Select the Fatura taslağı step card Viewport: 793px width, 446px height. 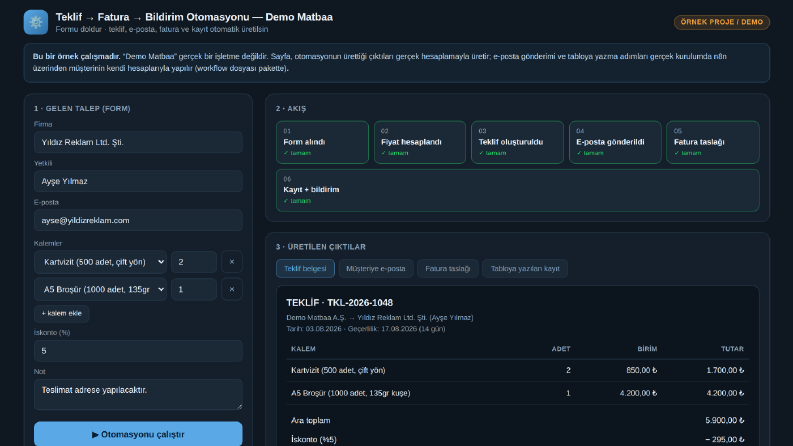point(713,142)
